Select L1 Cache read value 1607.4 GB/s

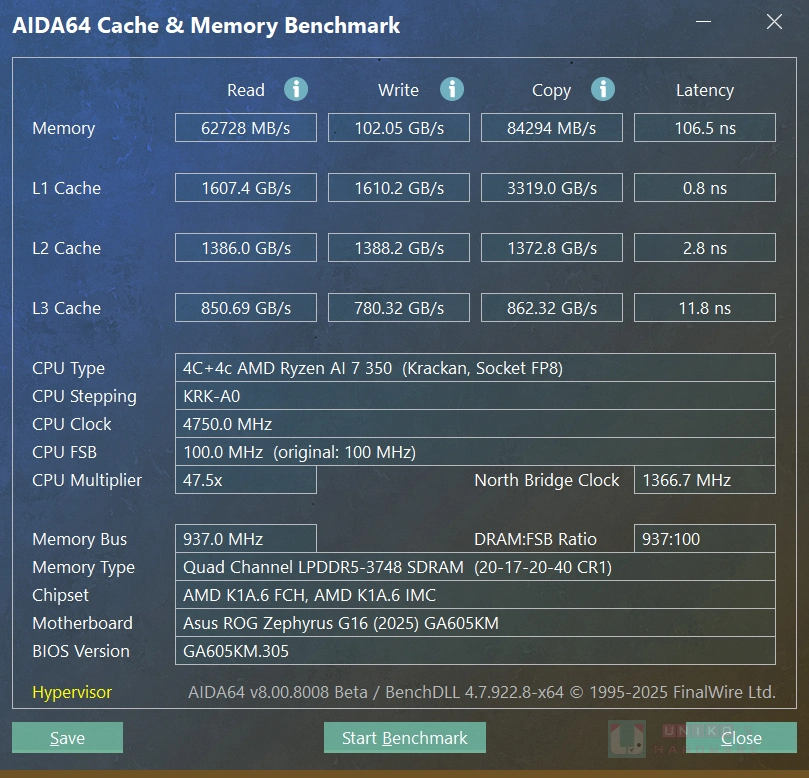point(246,188)
